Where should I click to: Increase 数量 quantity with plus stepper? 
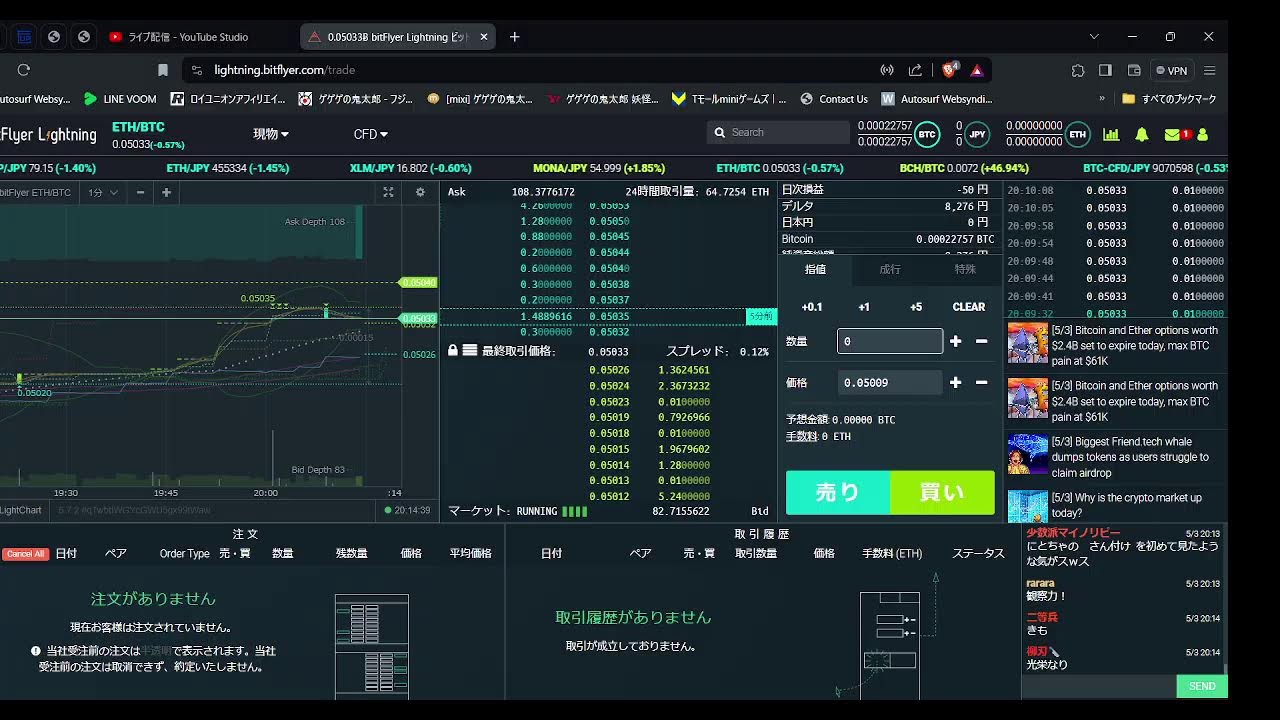point(955,341)
